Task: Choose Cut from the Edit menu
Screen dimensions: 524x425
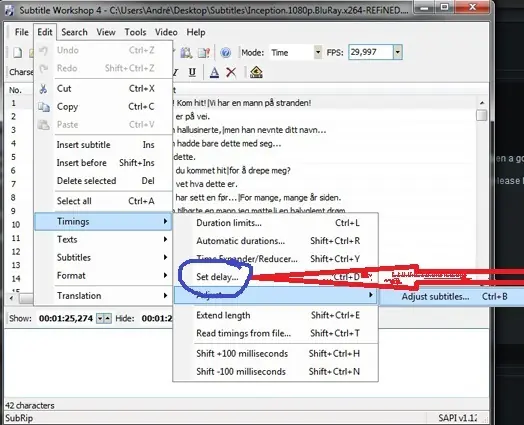Action: click(x=103, y=89)
